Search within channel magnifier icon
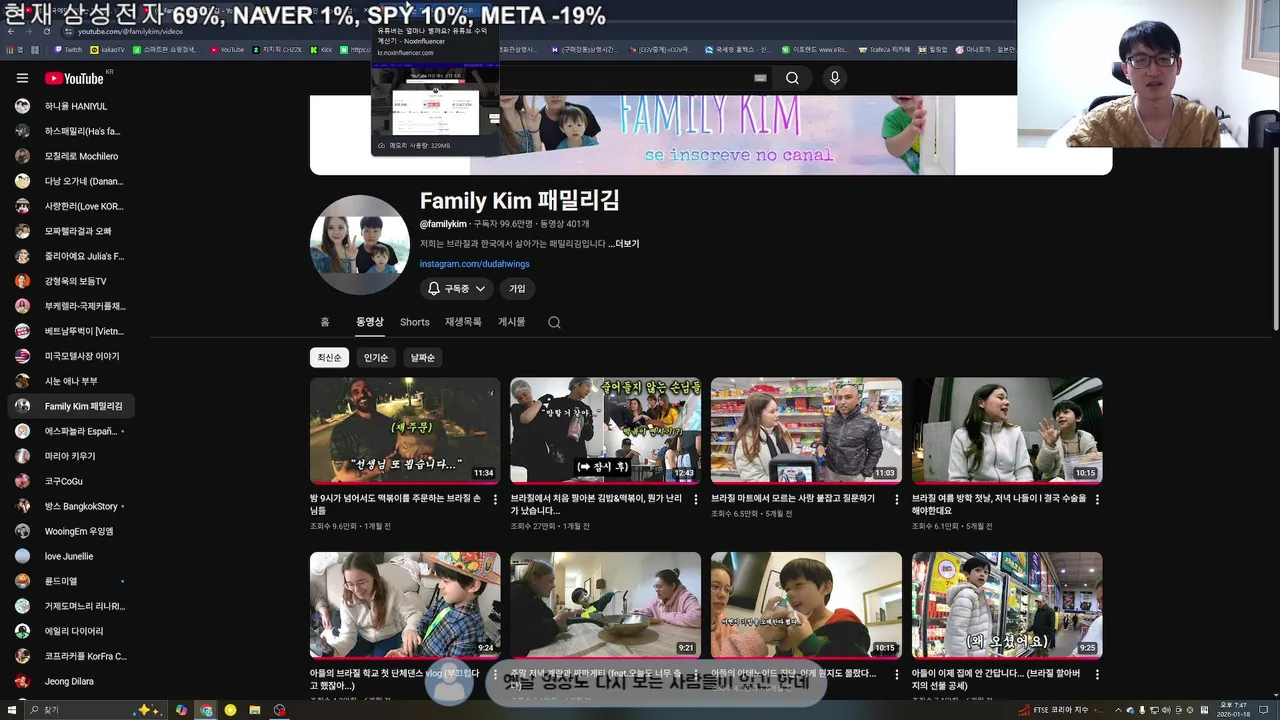Screen dimensions: 1280x720 tap(554, 322)
